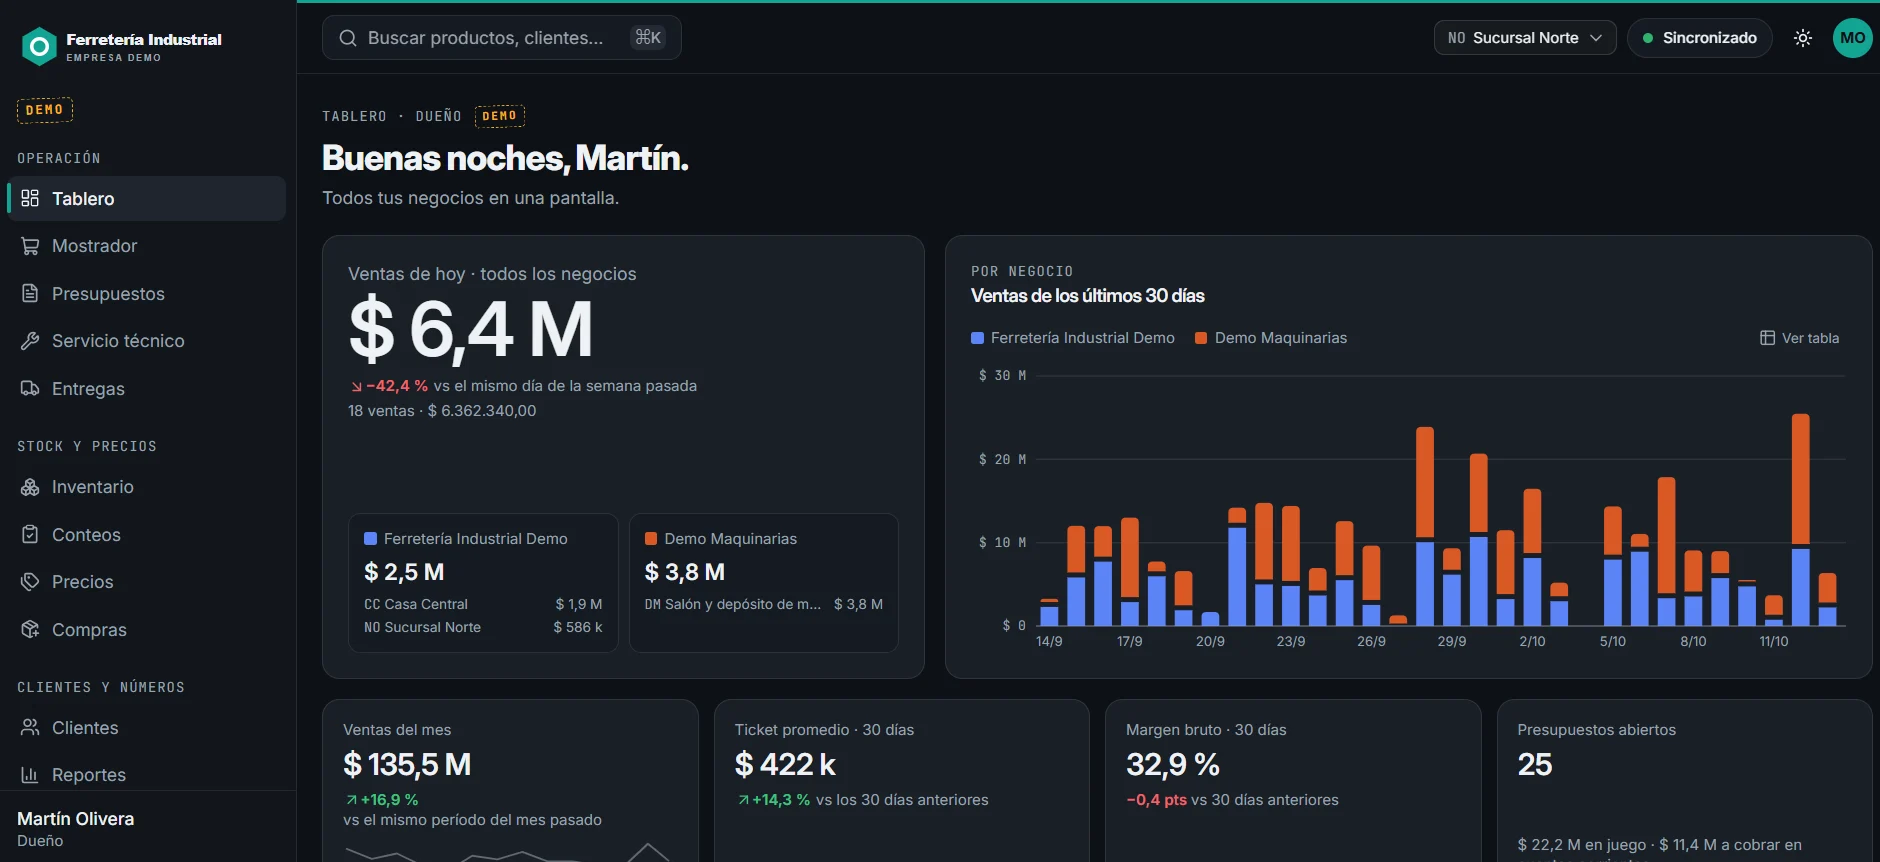
Task: Click the NO Sucursal Norte row in Ferretería card
Action: [x=483, y=627]
